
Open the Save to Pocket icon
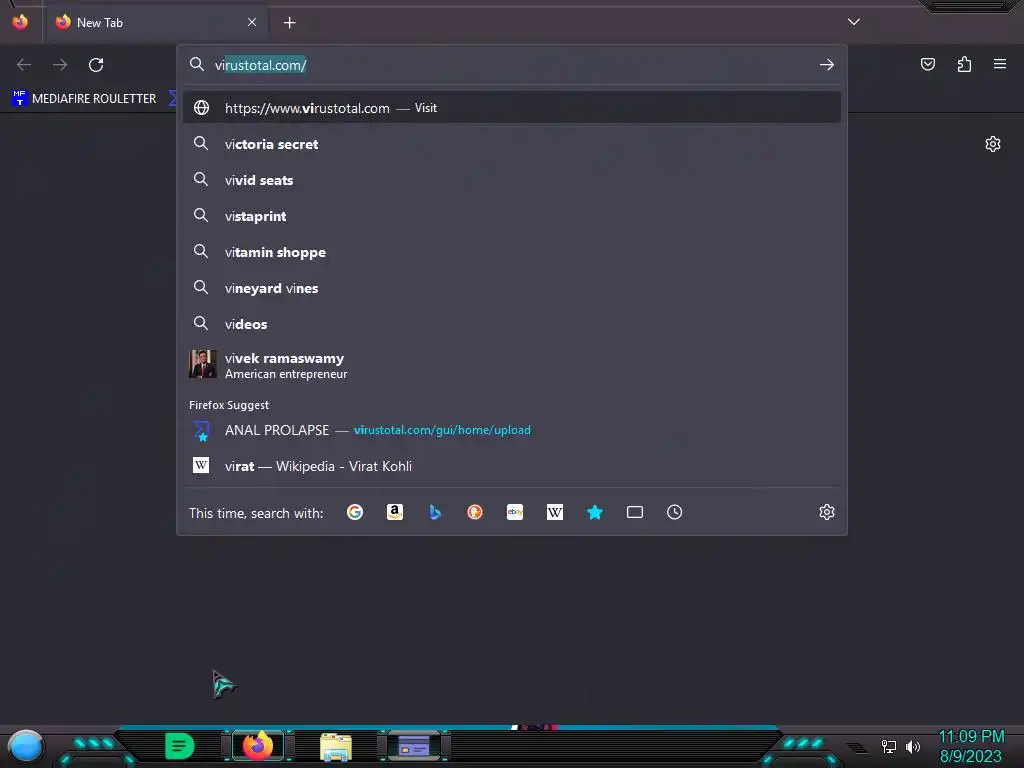coord(927,64)
